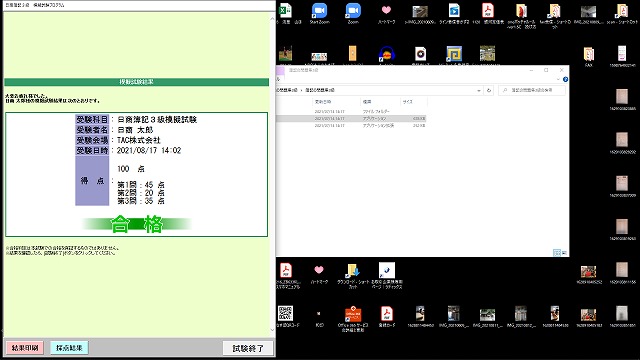Expand the Explorer ribbon chevron

(x=558, y=80)
